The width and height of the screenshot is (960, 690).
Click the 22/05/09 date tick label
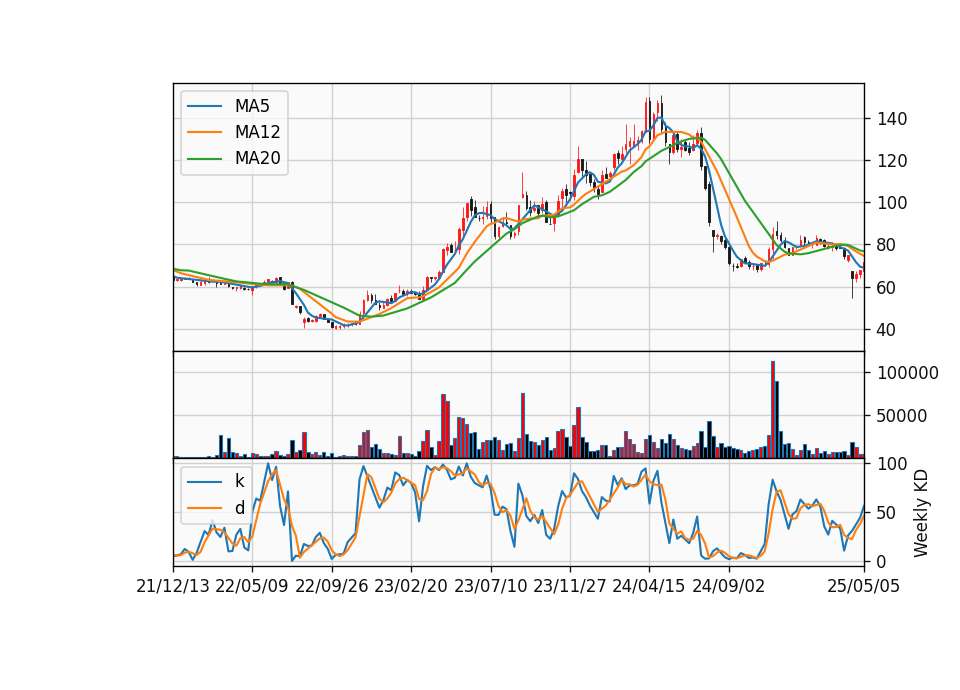[x=252, y=587]
